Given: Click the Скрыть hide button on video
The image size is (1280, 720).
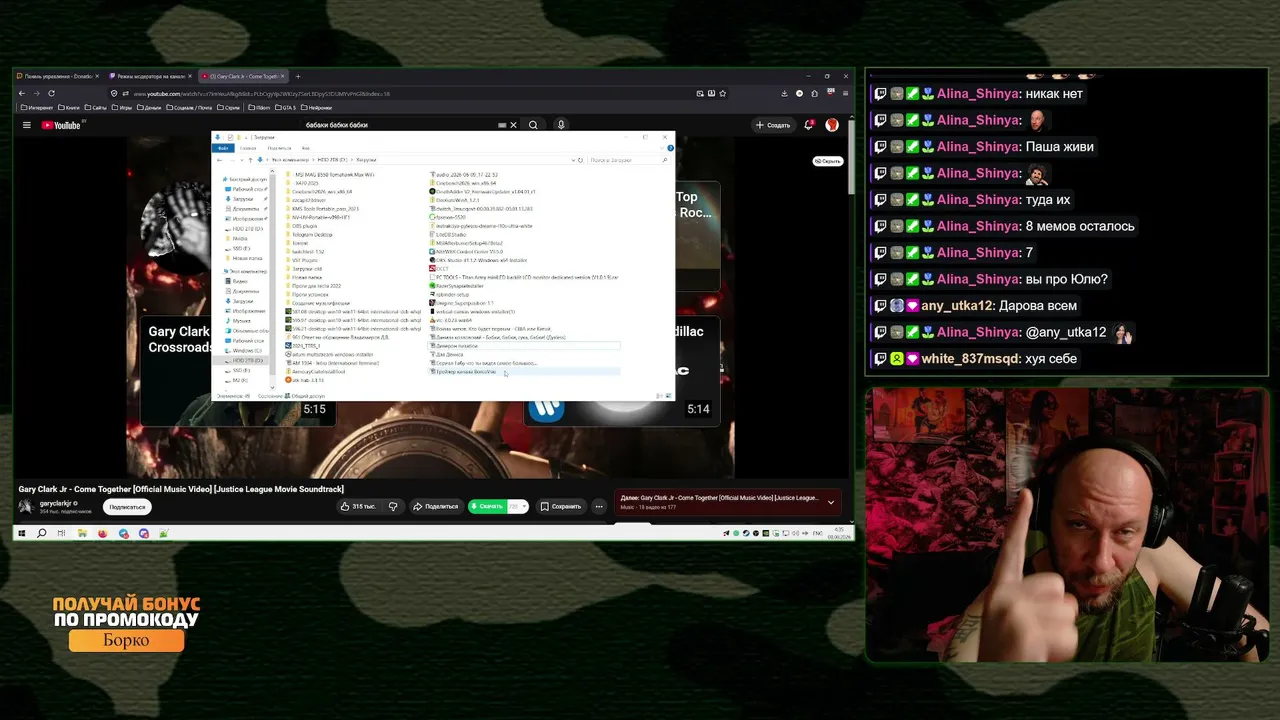Looking at the screenshot, I should coord(827,161).
